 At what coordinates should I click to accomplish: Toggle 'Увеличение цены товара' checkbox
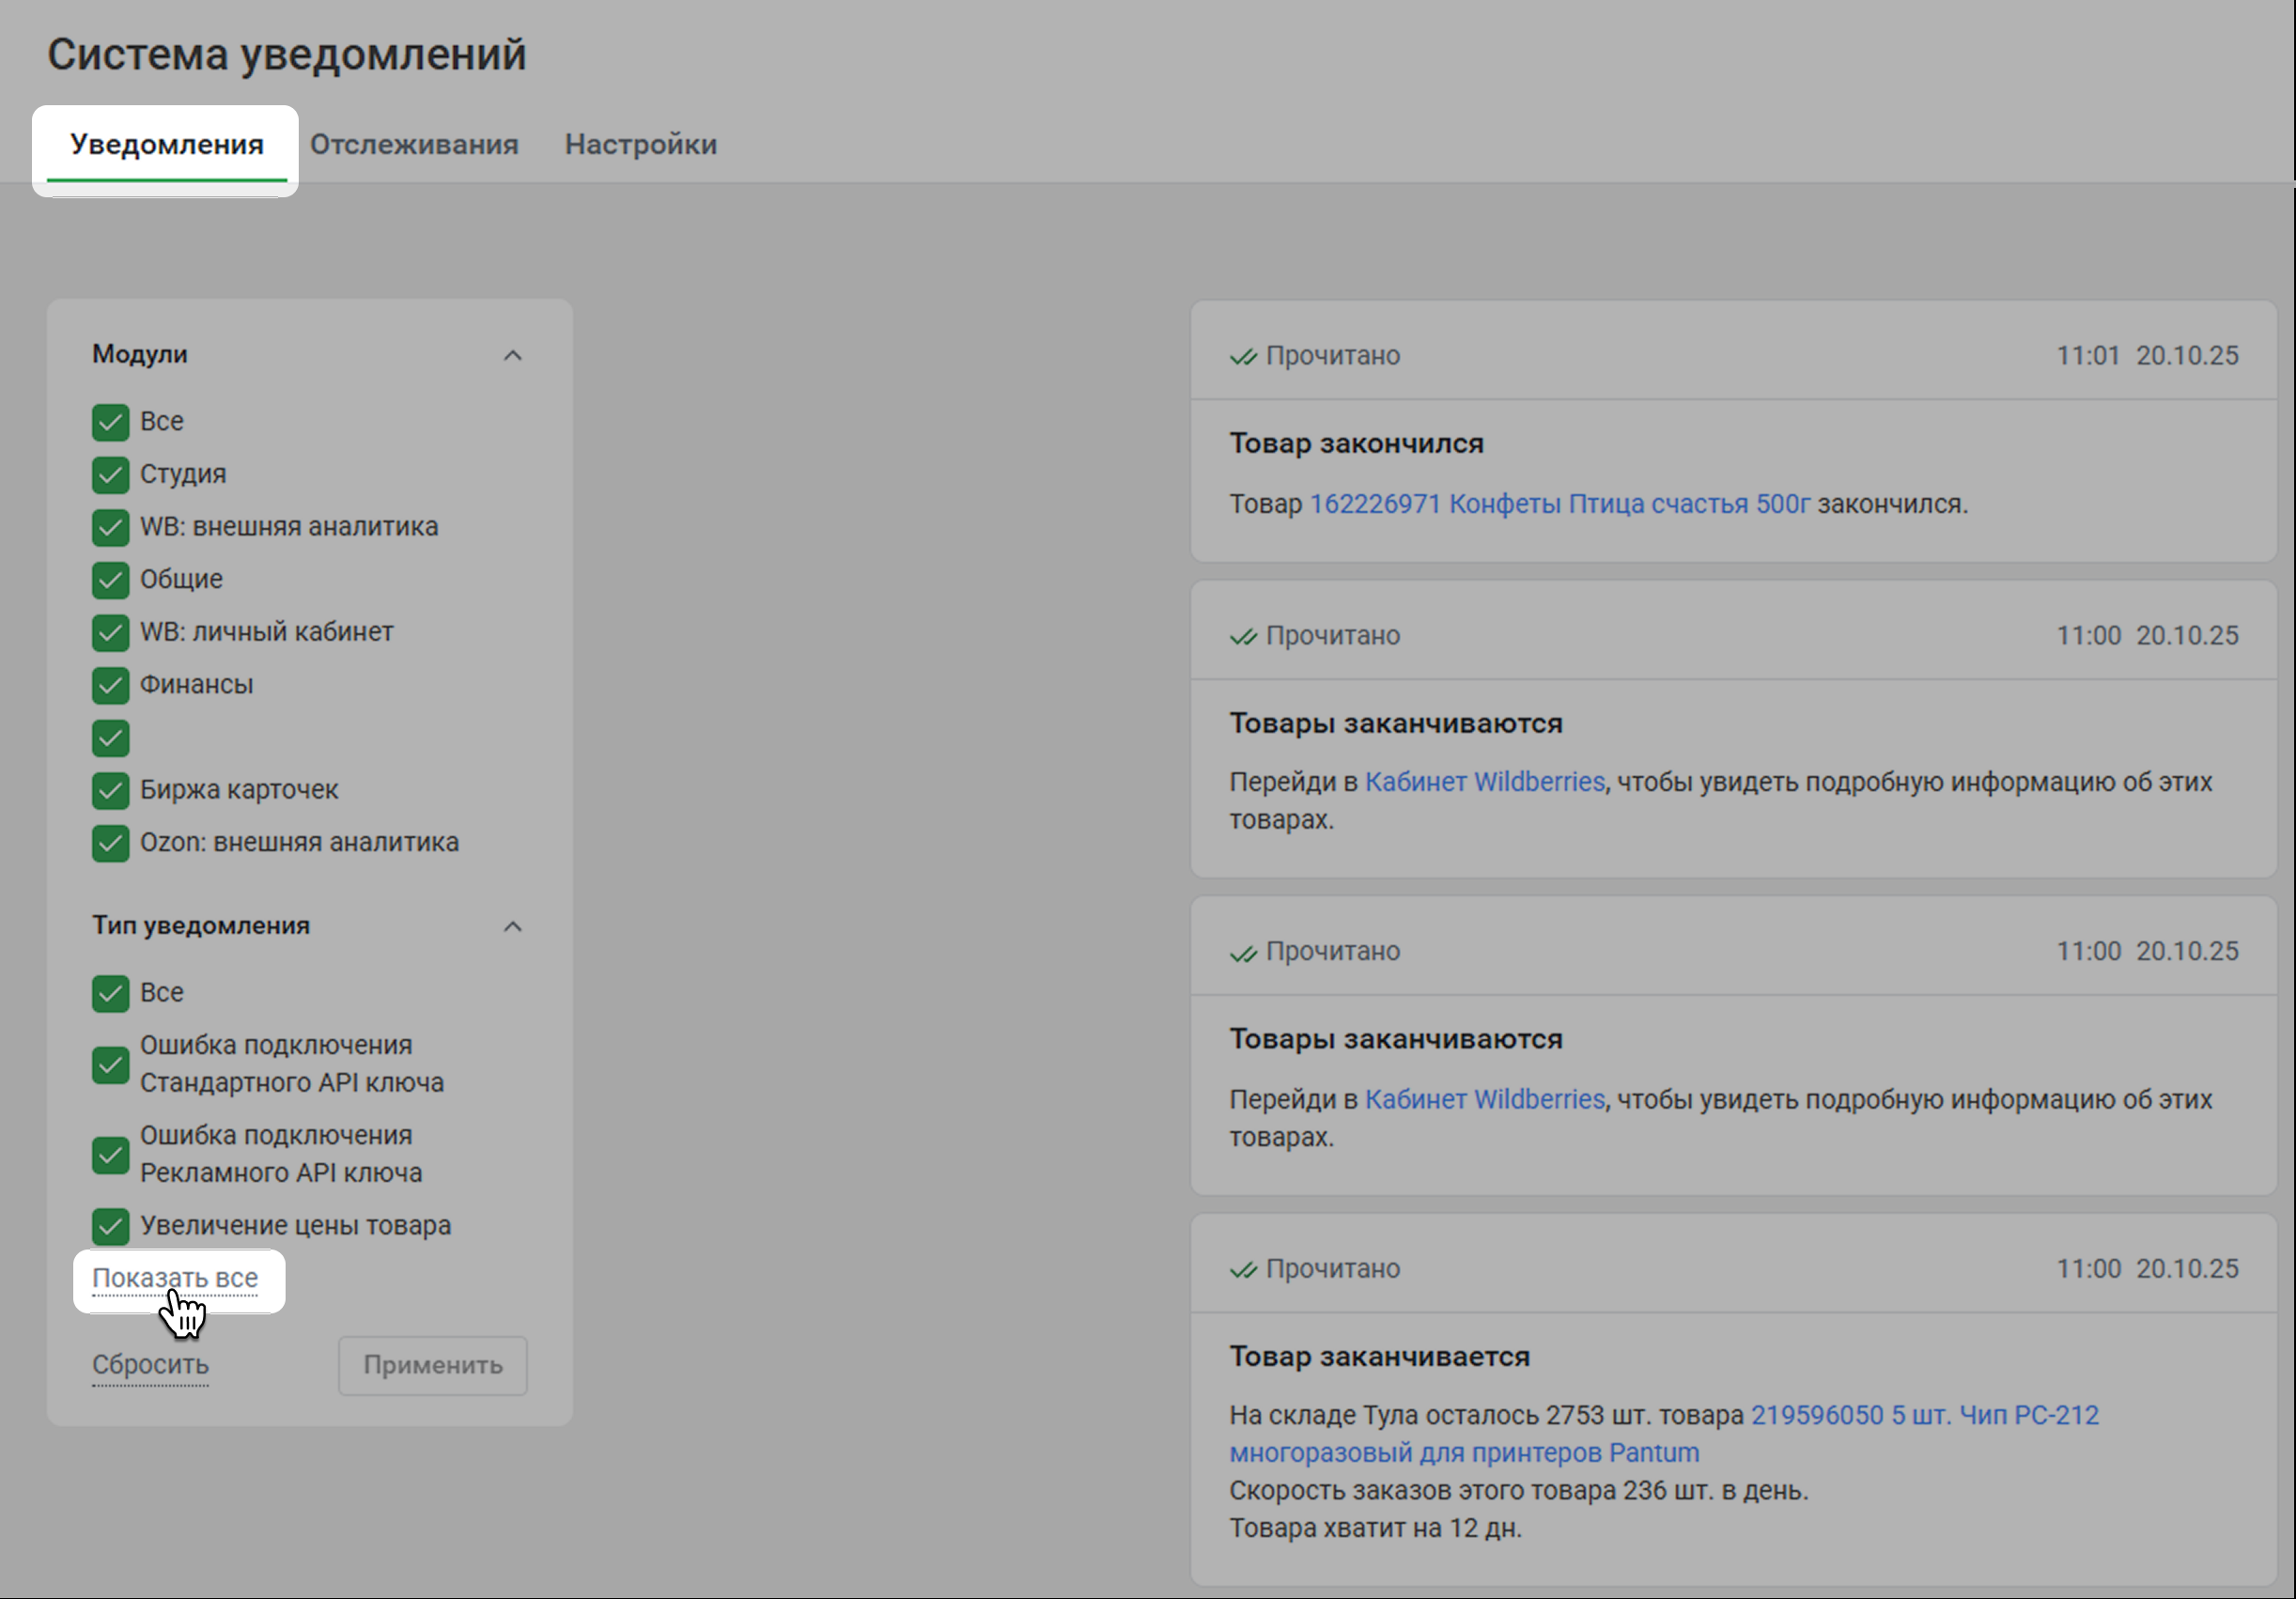pyautogui.click(x=111, y=1226)
